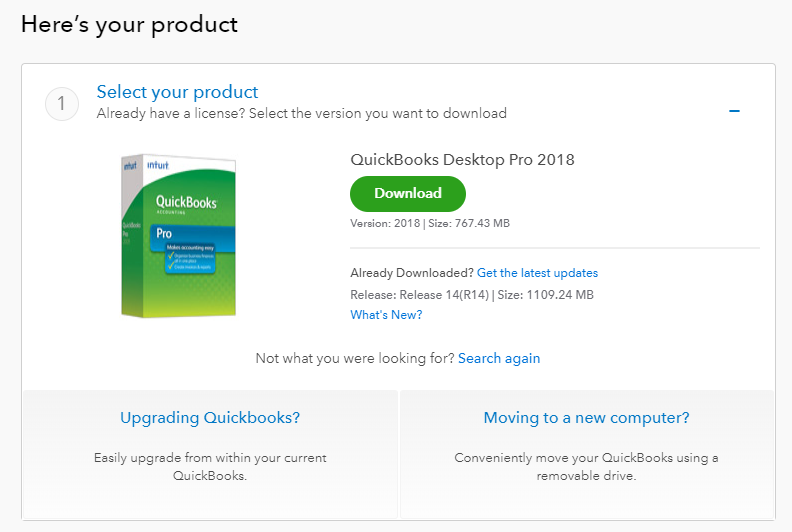
Task: Click the step 1 circle icon
Action: pos(62,103)
